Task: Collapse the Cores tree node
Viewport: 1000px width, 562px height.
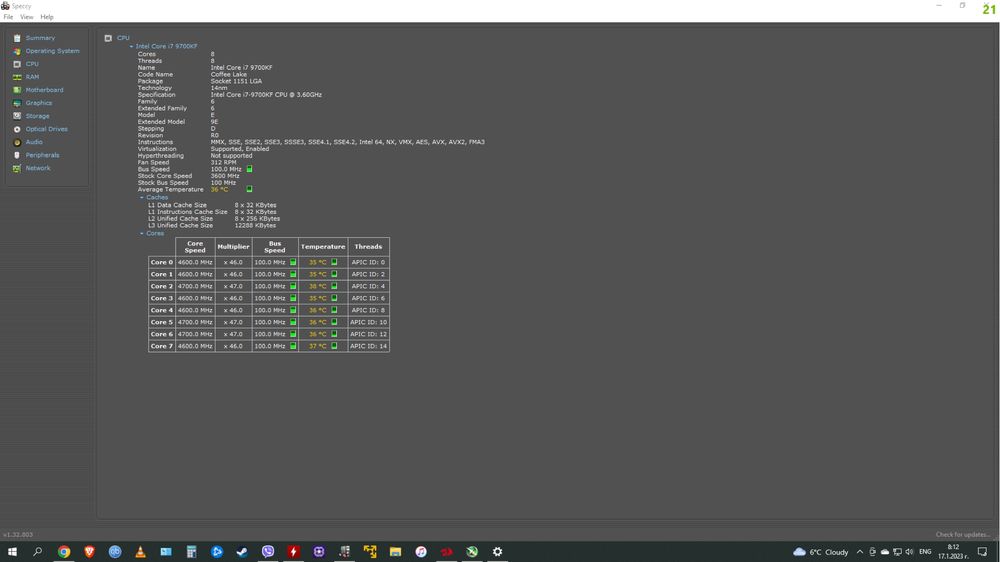Action: click(142, 233)
